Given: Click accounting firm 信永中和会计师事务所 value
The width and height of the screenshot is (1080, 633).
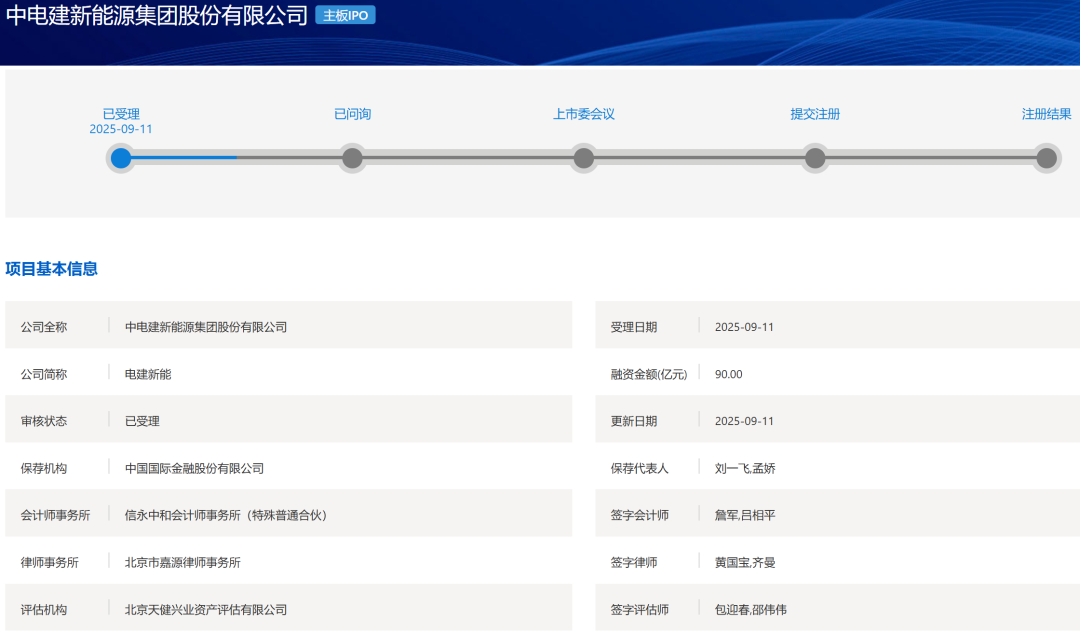Looking at the screenshot, I should tap(225, 515).
